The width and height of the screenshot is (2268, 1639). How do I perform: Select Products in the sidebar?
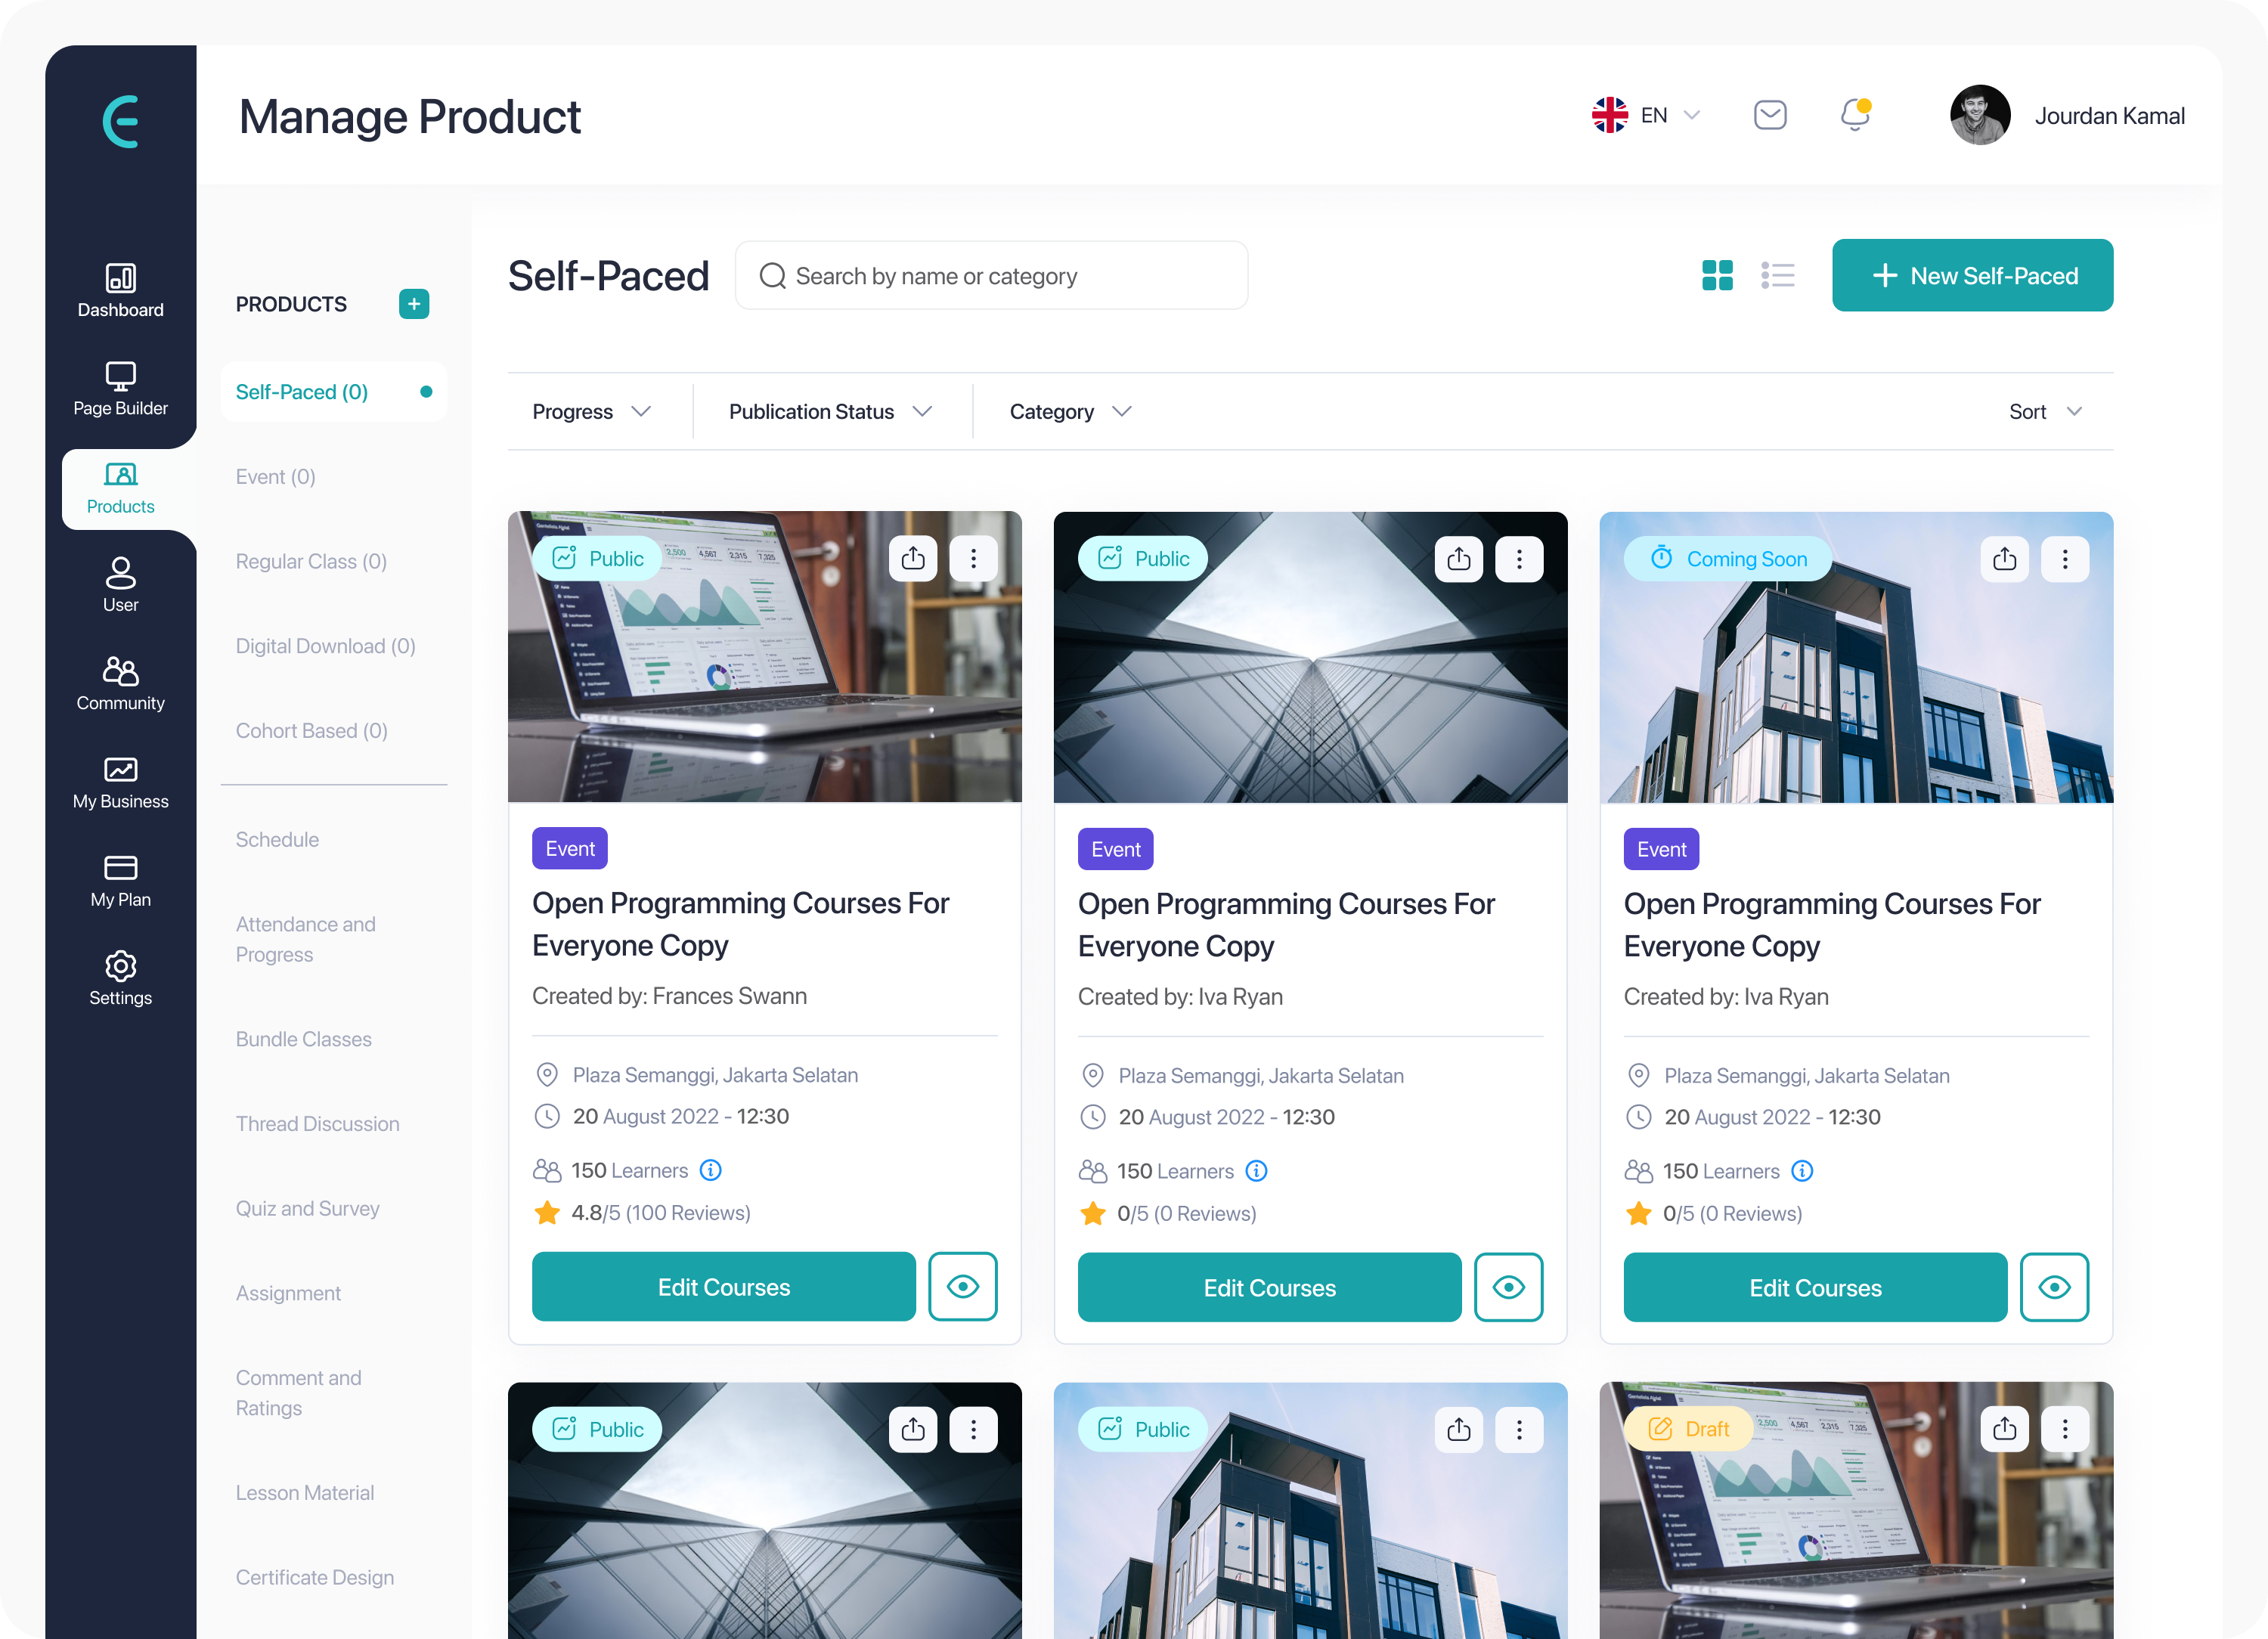pos(120,488)
